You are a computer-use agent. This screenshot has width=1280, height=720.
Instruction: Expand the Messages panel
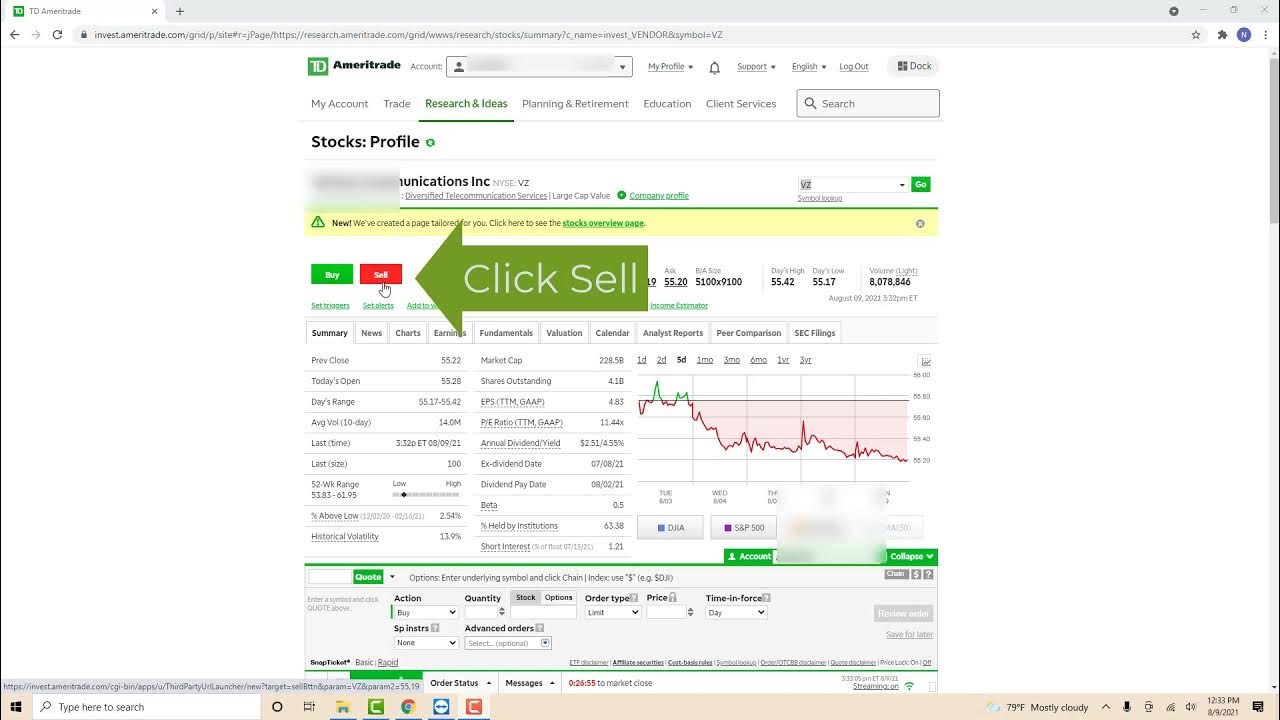pyautogui.click(x=530, y=683)
